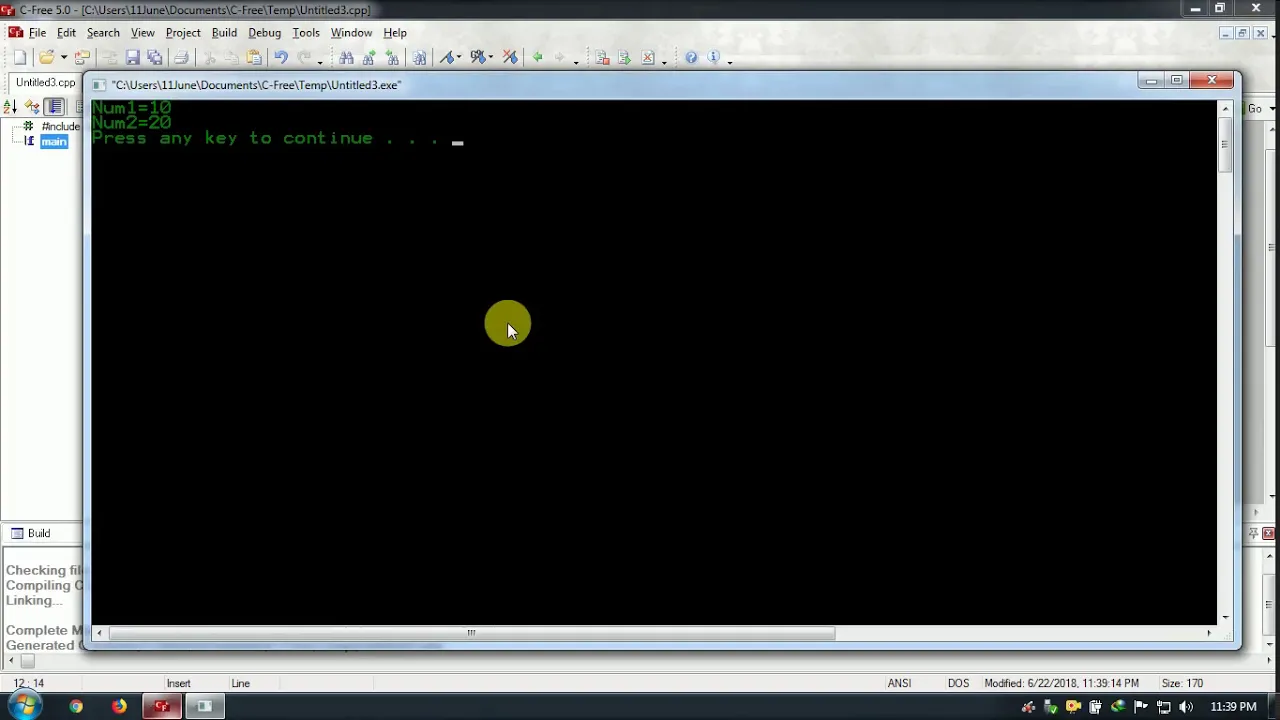Click the taskbar clock 11:39 PM
This screenshot has width=1280, height=720.
(x=1233, y=707)
